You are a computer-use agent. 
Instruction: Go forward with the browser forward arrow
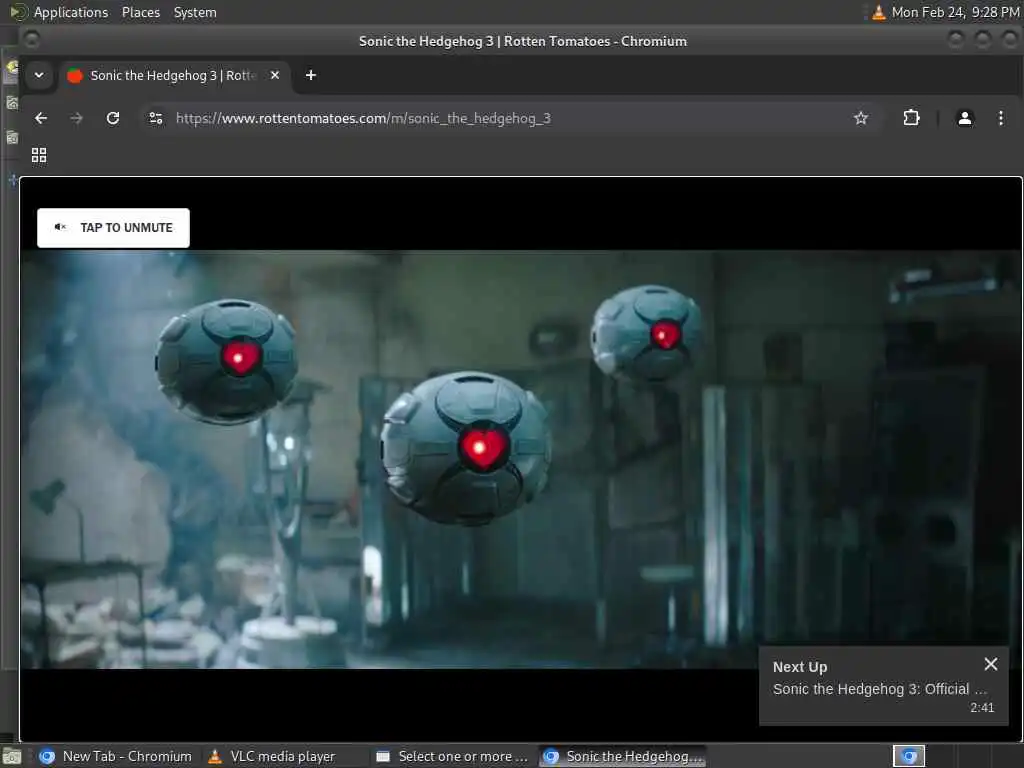76,118
